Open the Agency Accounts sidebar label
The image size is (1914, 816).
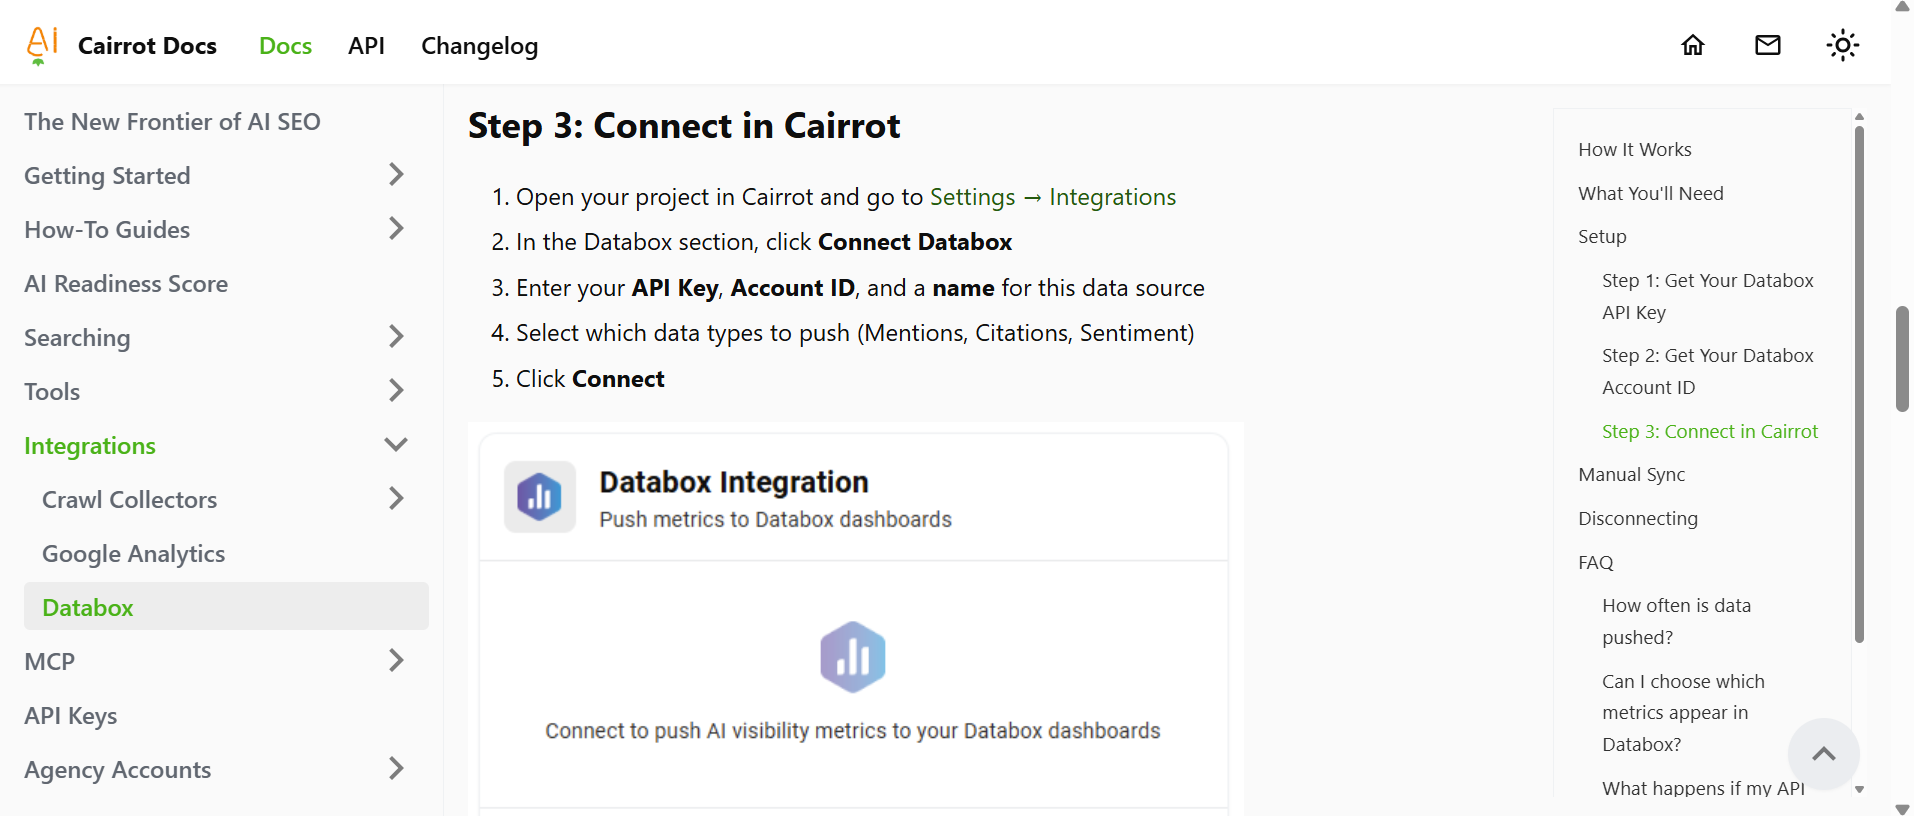[x=117, y=770]
